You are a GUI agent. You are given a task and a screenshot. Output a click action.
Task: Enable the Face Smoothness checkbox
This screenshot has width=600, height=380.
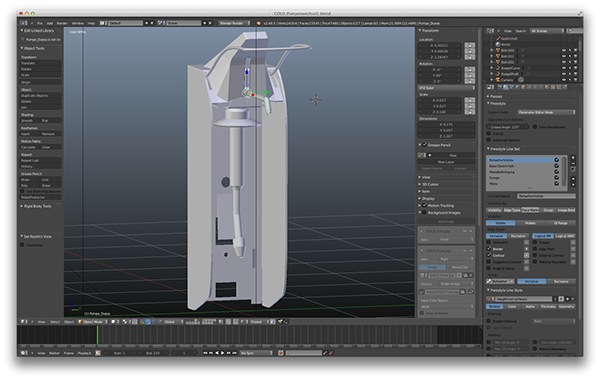click(x=535, y=127)
